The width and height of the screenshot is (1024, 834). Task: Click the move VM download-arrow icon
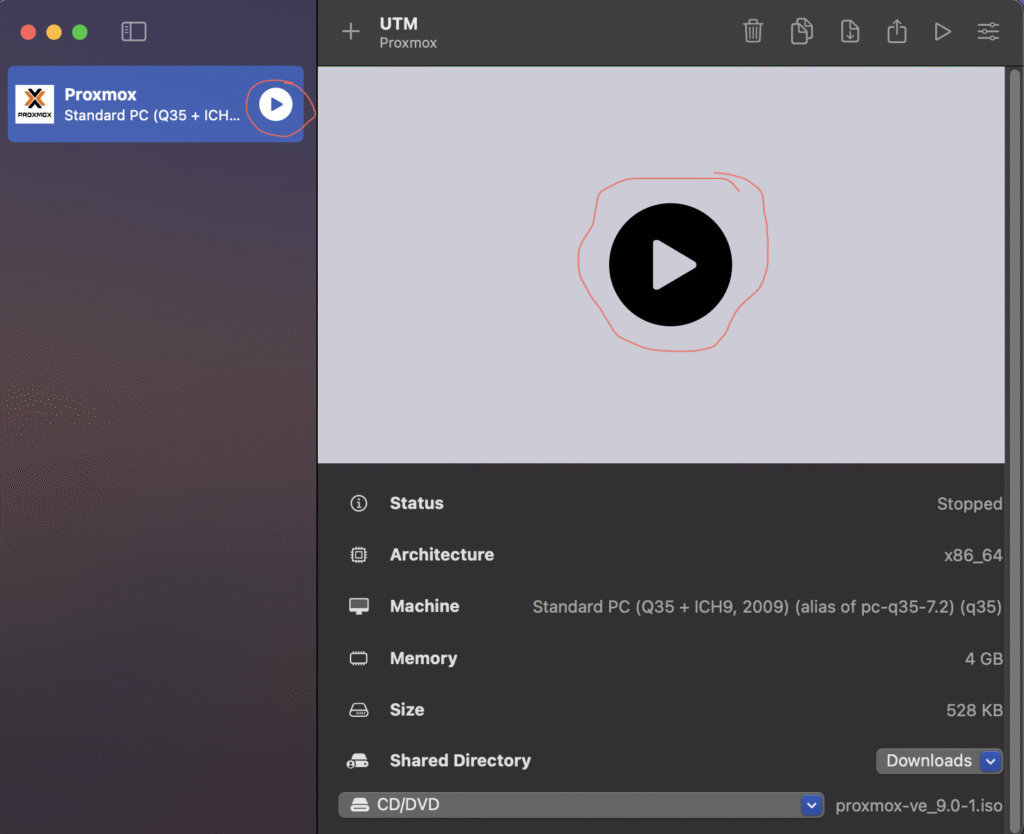click(x=849, y=32)
